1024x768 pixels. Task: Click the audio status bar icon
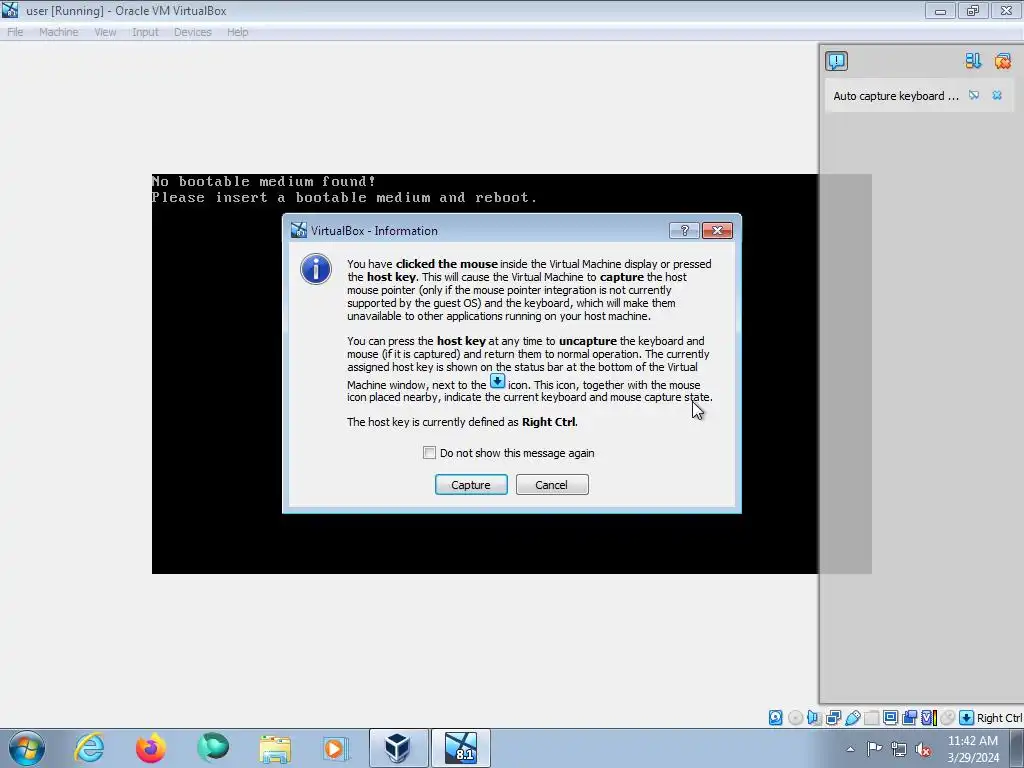(x=814, y=718)
